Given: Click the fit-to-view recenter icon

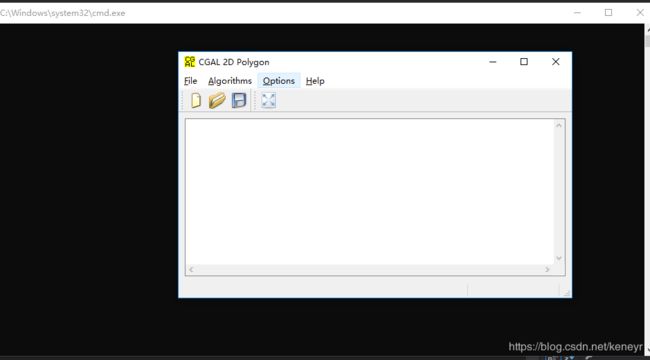Looking at the screenshot, I should (269, 100).
